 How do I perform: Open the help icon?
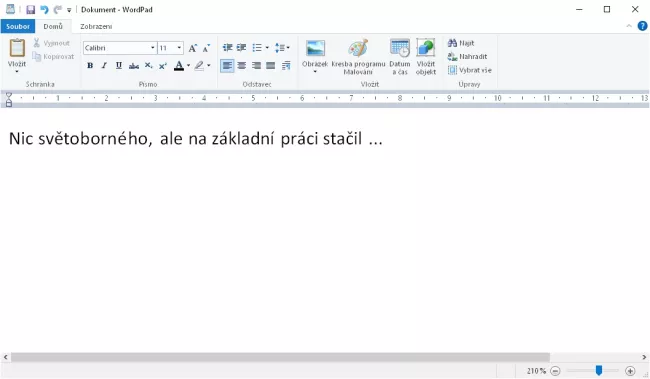642,26
